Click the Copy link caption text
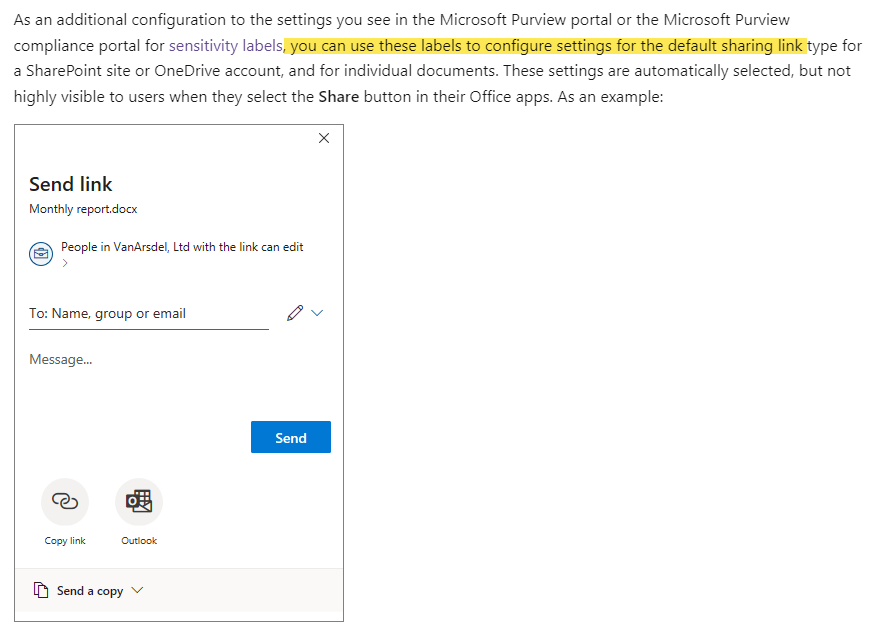Screen dimensions: 872x624 (x=64, y=540)
